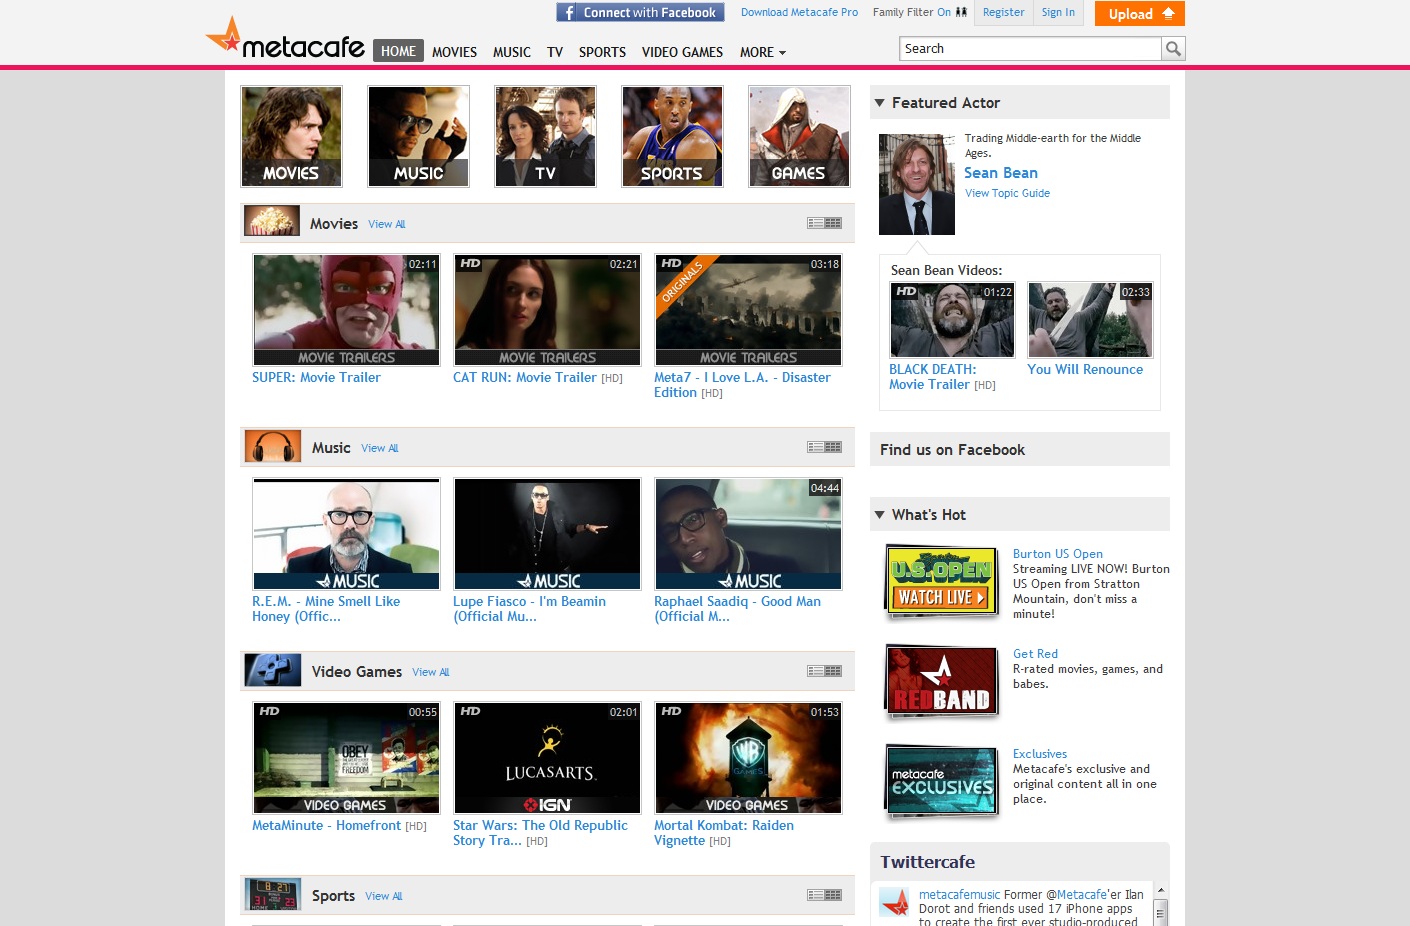
Task: Click the headphones icon in Music header
Action: click(x=273, y=446)
